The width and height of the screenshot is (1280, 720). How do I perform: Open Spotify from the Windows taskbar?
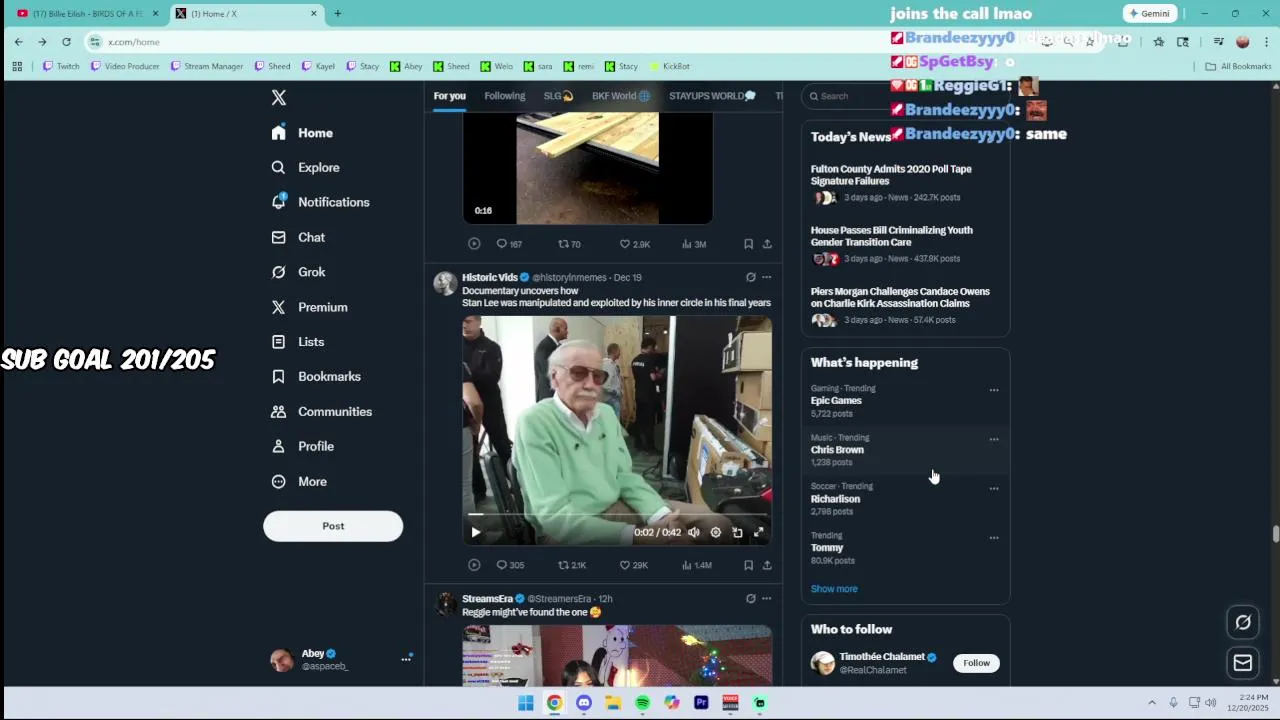click(x=642, y=703)
